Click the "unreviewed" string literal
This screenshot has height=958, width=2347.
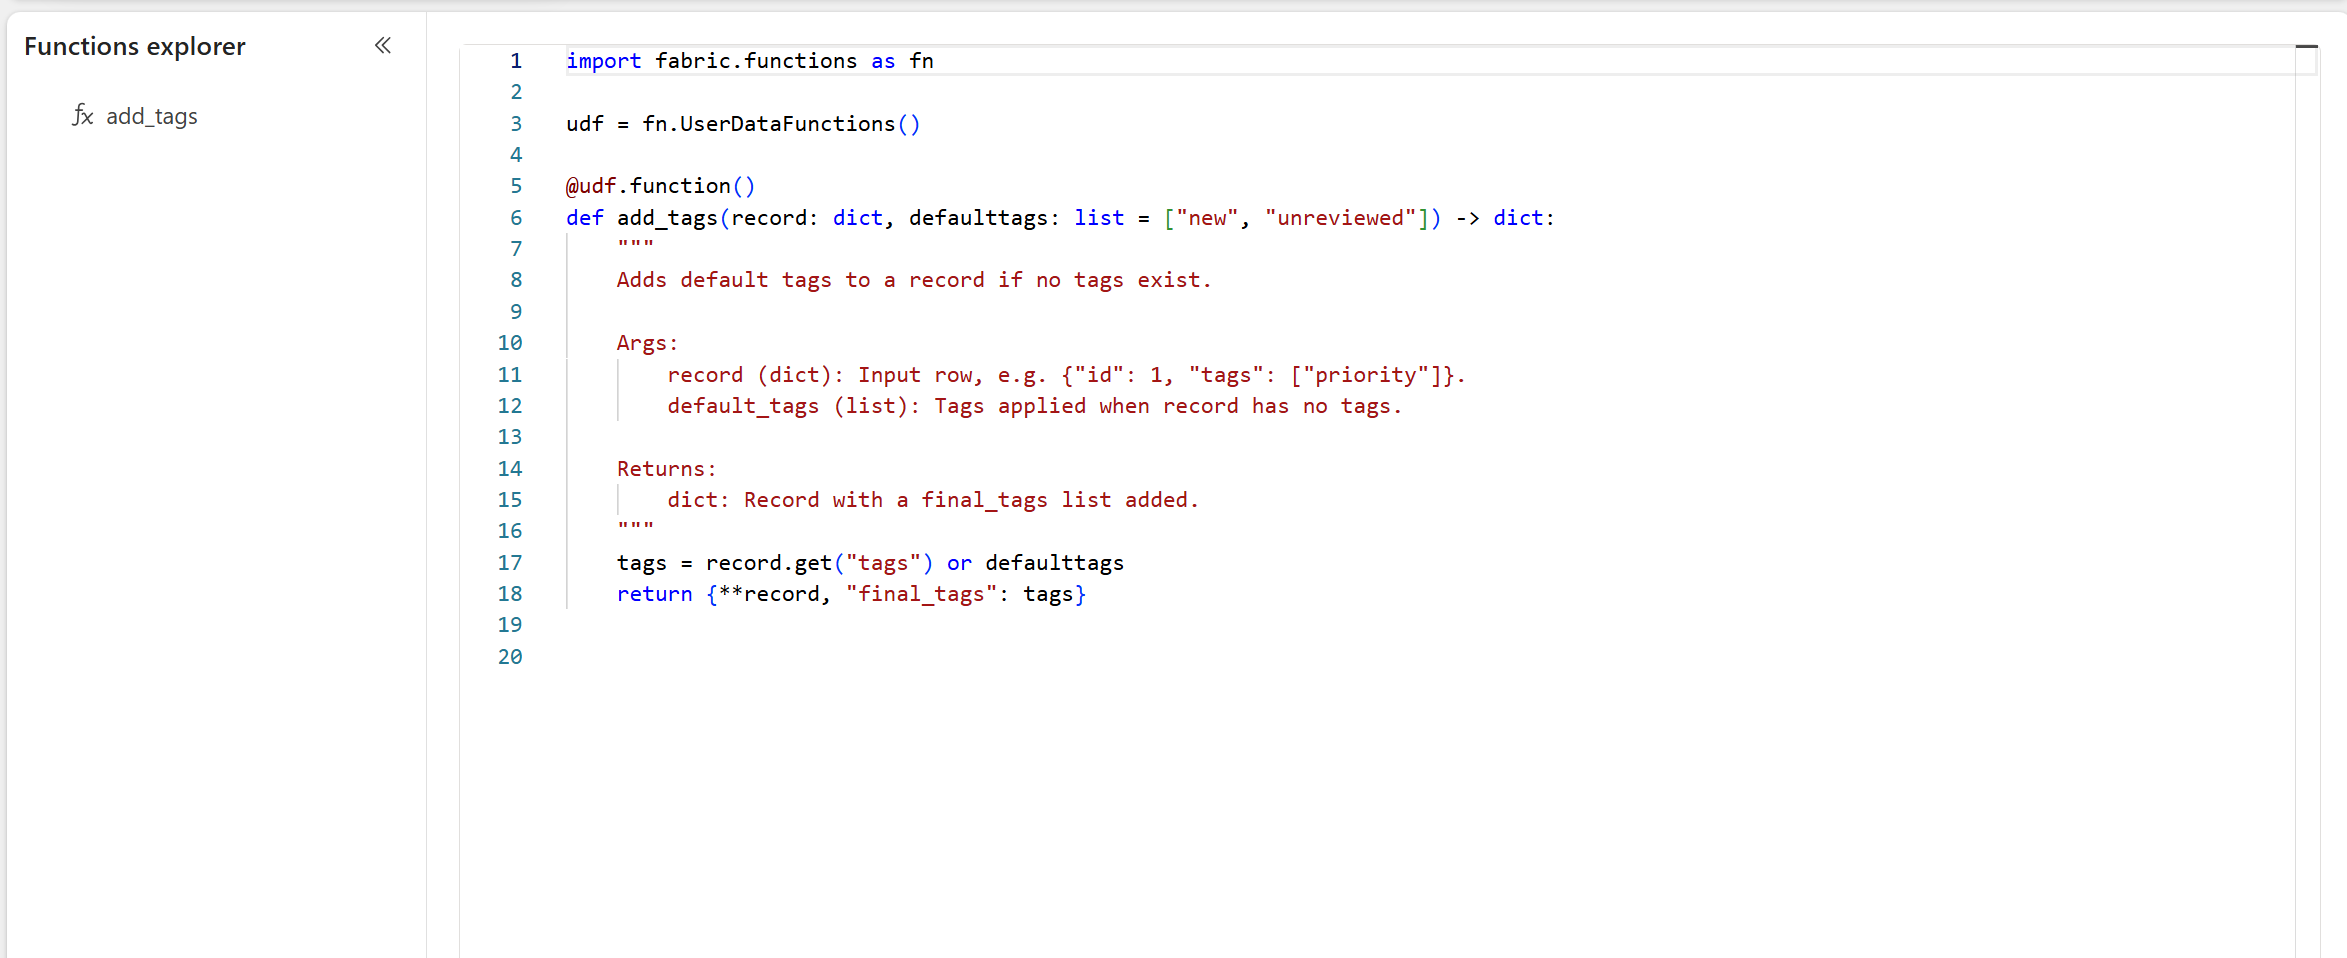coord(1344,217)
